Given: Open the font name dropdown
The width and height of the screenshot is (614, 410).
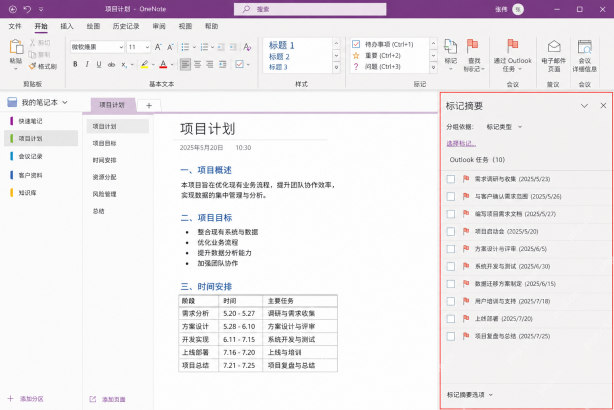Looking at the screenshot, I should click(x=121, y=47).
